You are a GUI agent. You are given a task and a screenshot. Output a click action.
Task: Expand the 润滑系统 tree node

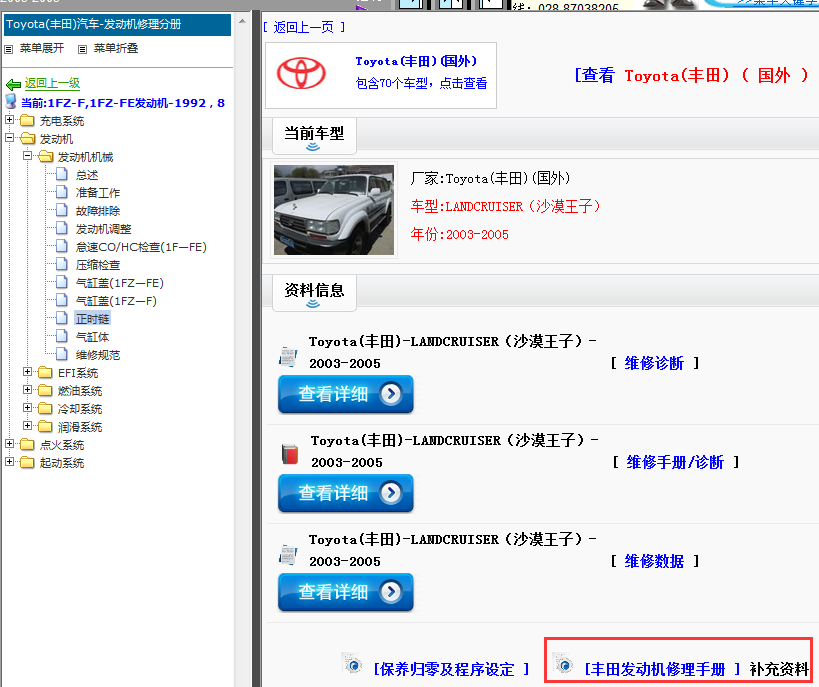28,426
